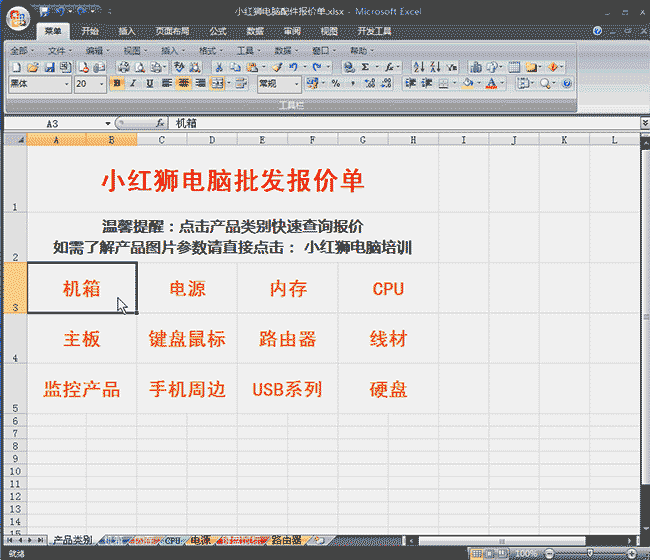This screenshot has height=560, width=650.
Task: Switch to Normal view in status bar
Action: point(476,553)
